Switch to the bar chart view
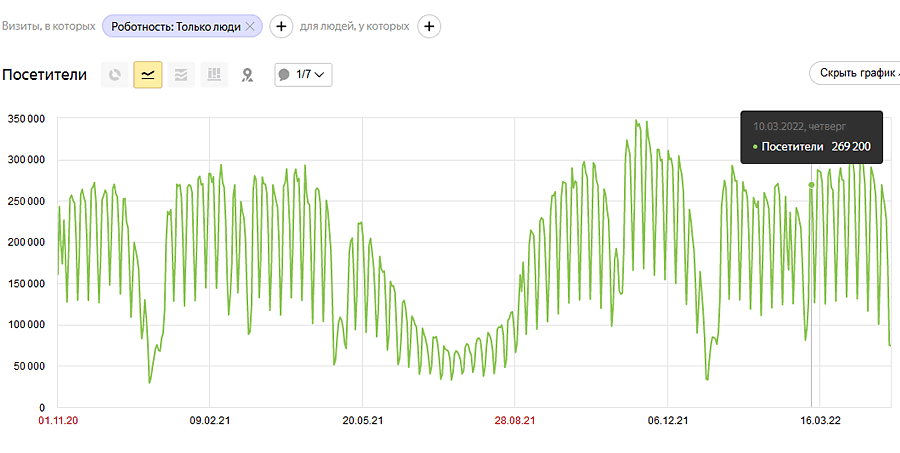The height and width of the screenshot is (453, 900). pos(213,74)
